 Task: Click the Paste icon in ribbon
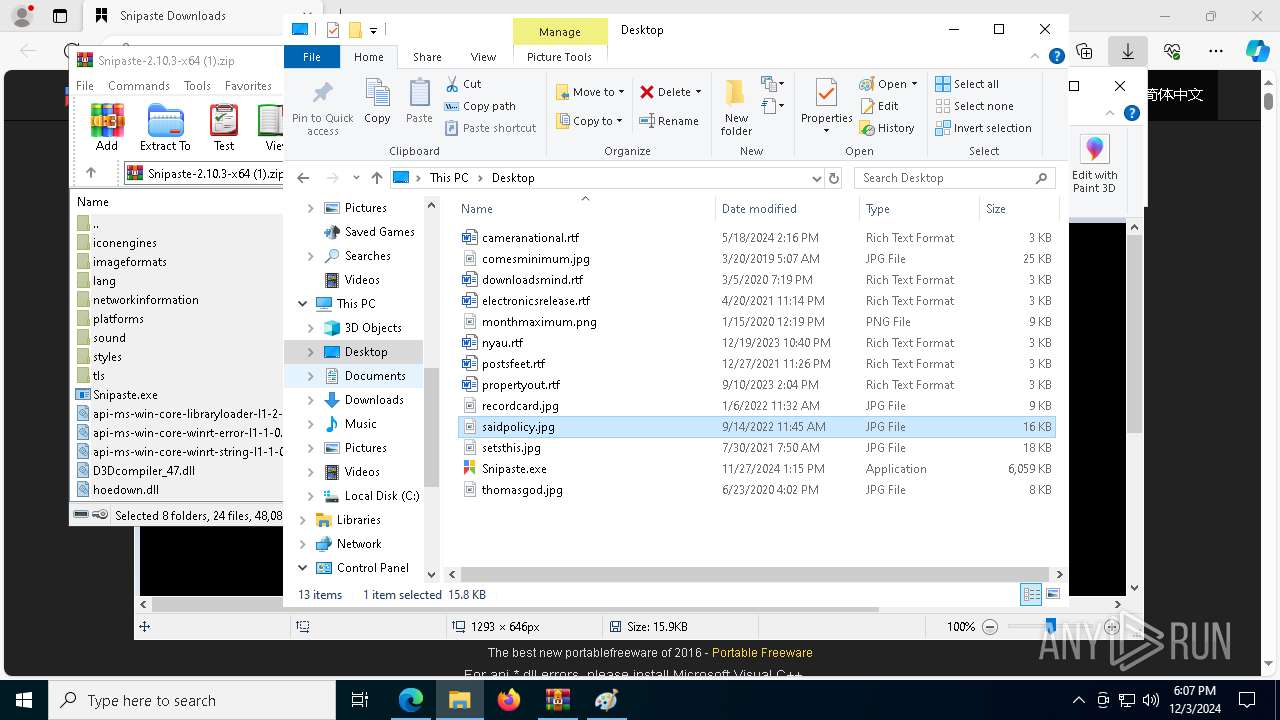[x=419, y=101]
